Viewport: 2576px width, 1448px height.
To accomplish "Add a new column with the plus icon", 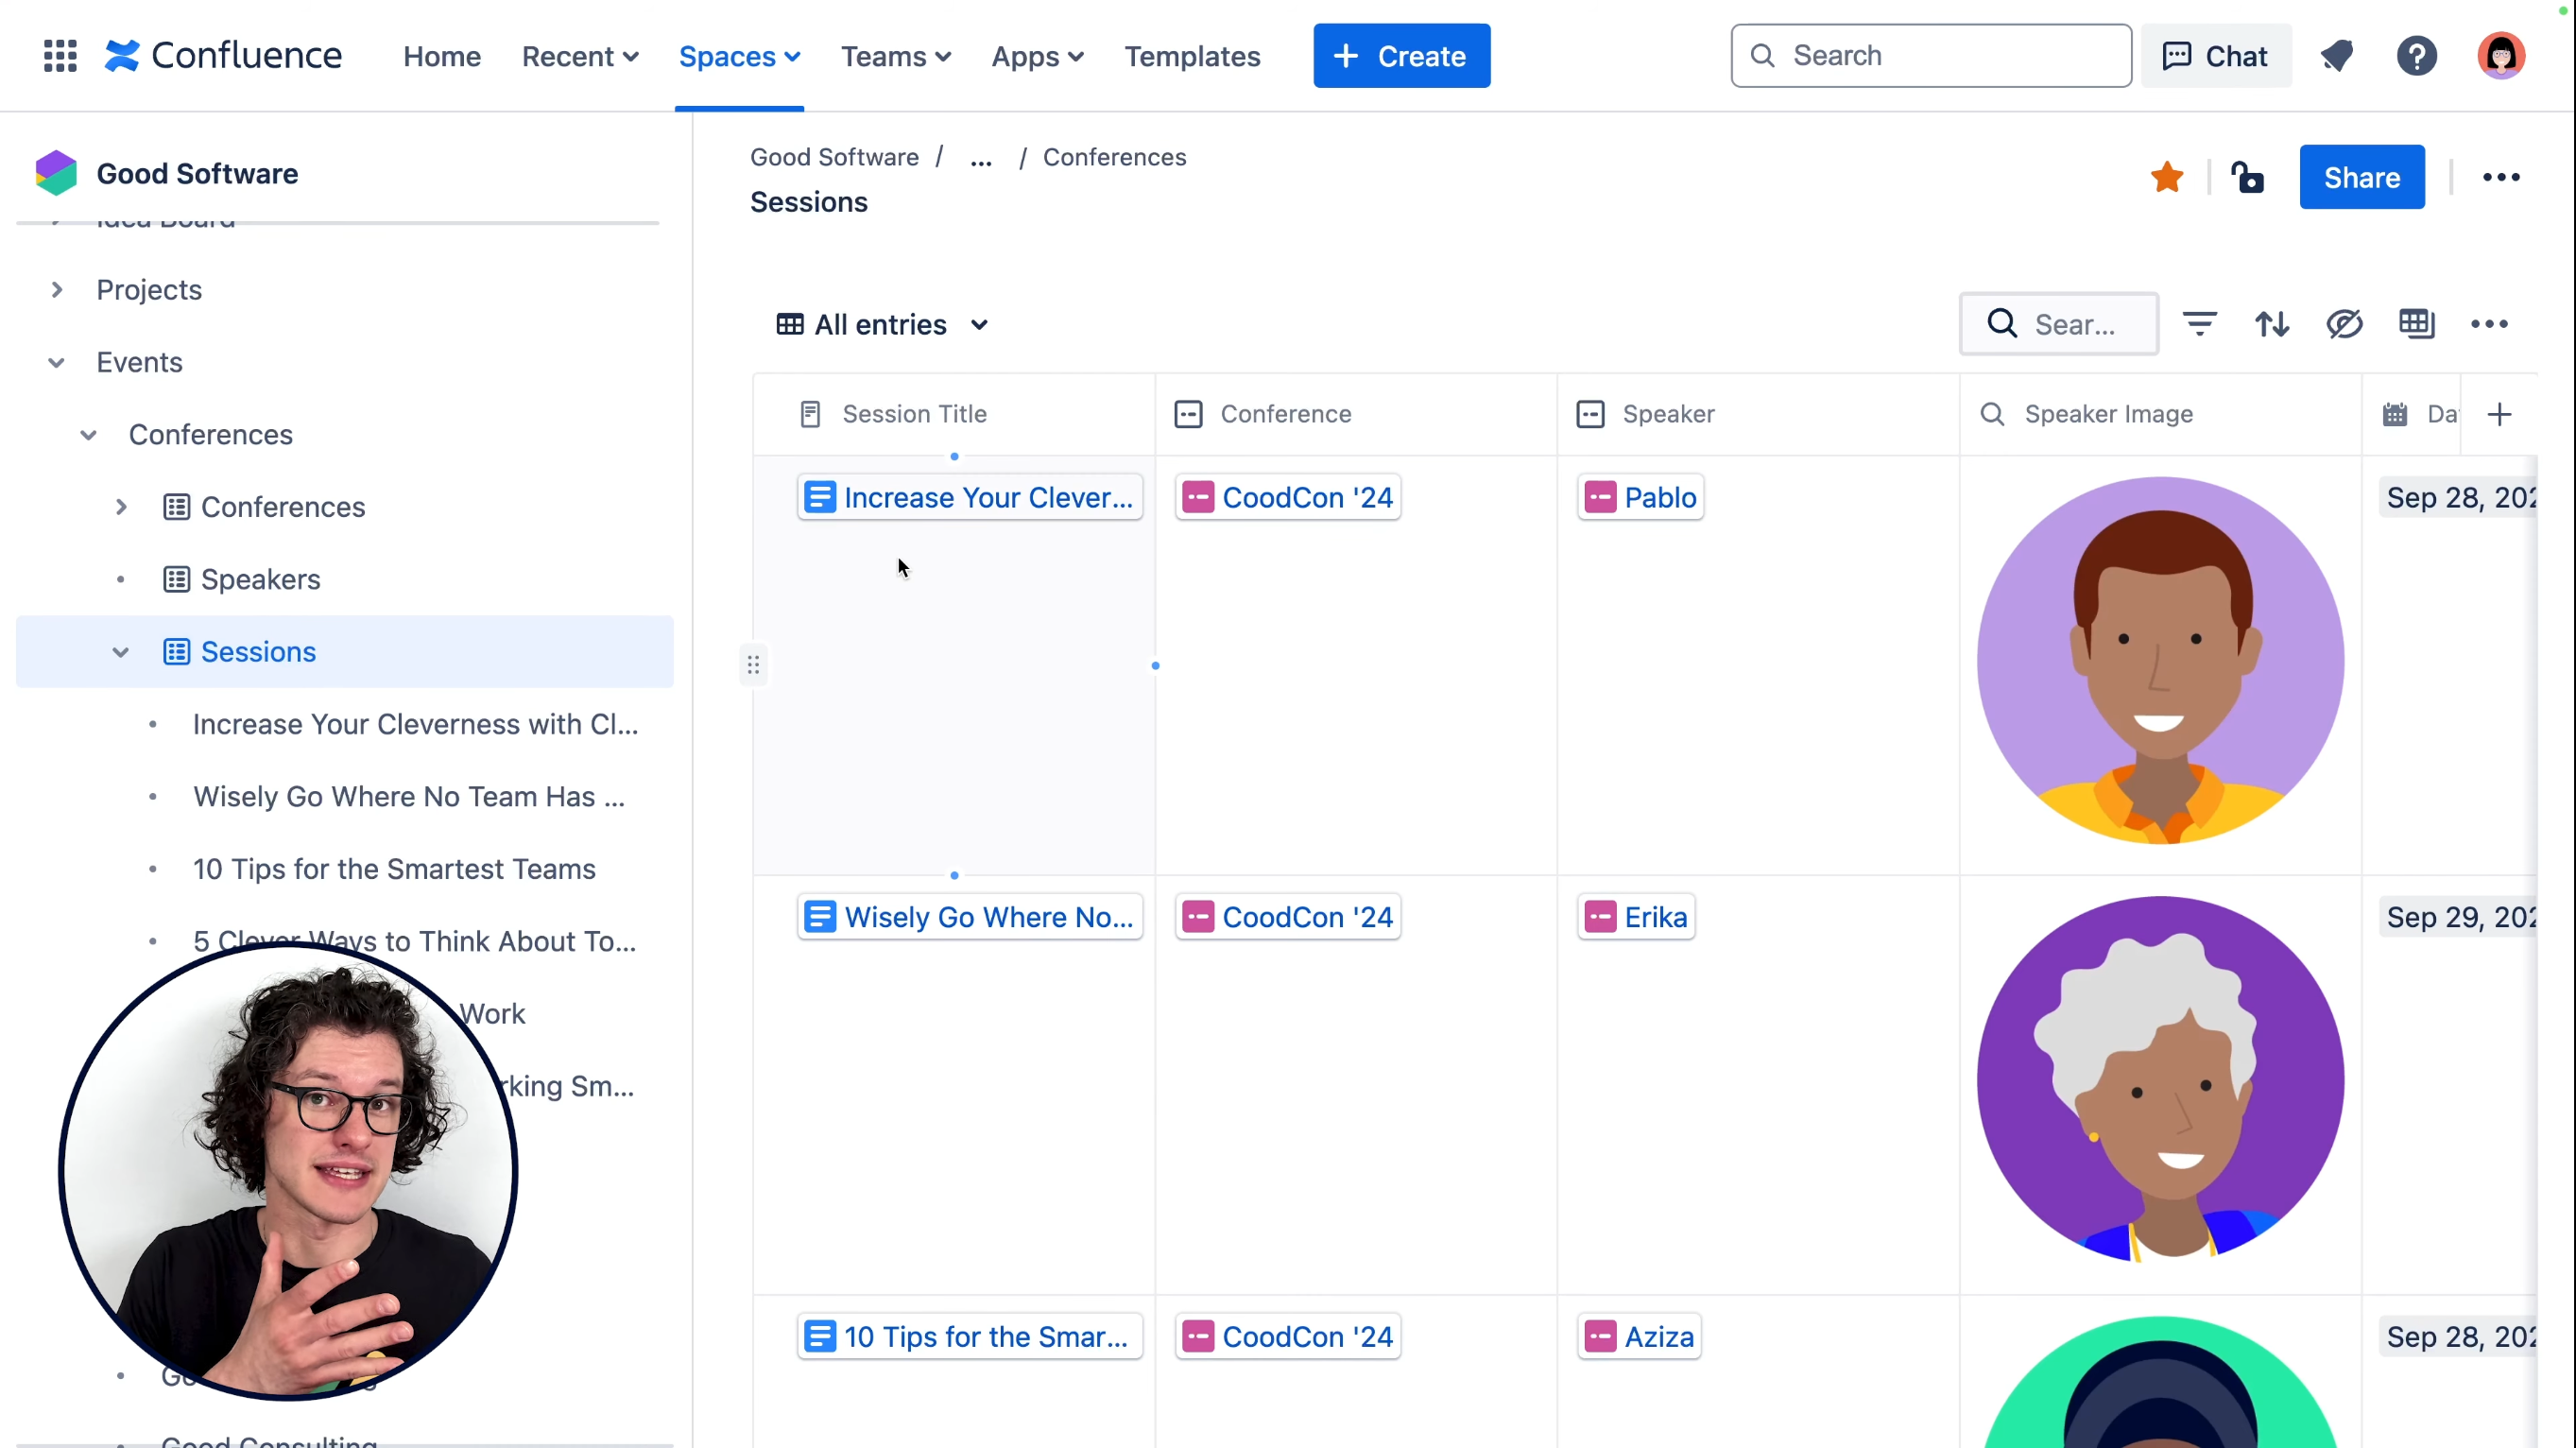I will [x=2501, y=413].
